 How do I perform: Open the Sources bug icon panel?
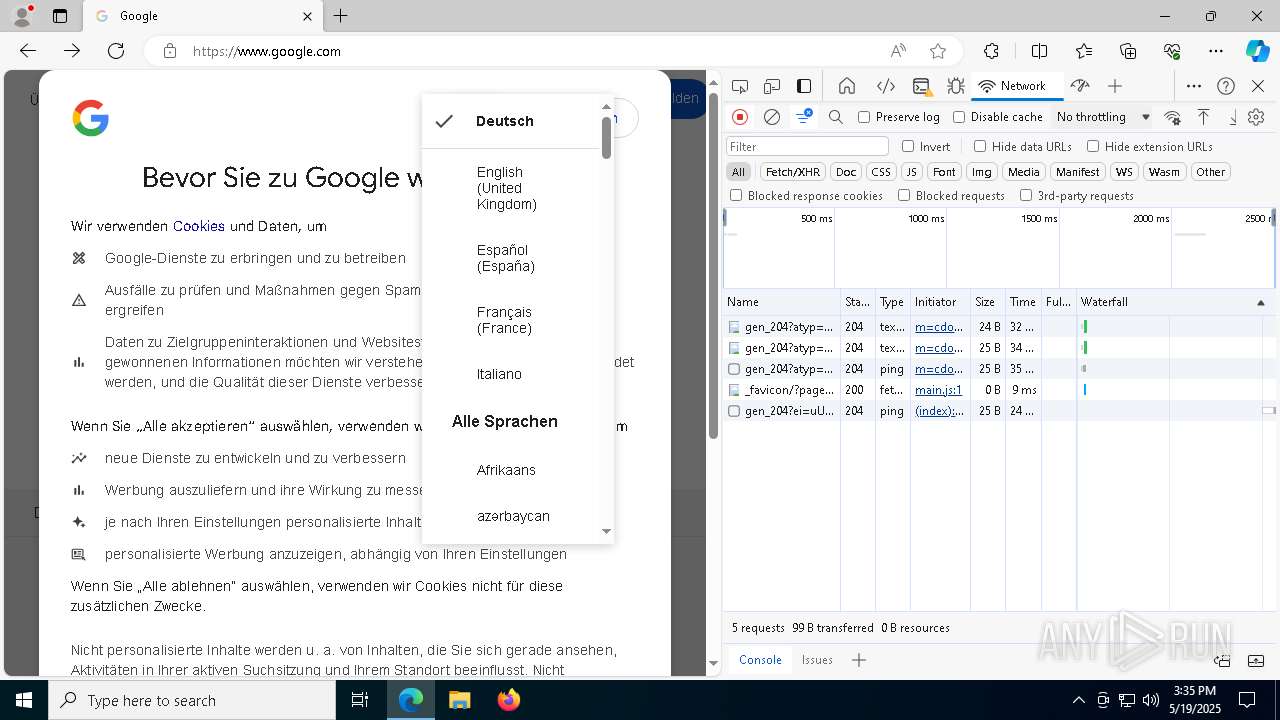tap(955, 86)
